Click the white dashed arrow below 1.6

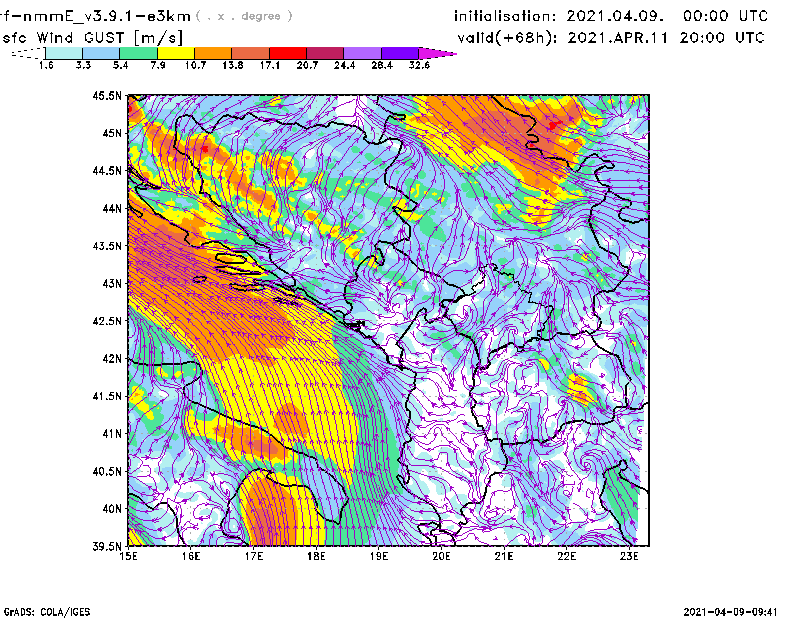click(28, 53)
